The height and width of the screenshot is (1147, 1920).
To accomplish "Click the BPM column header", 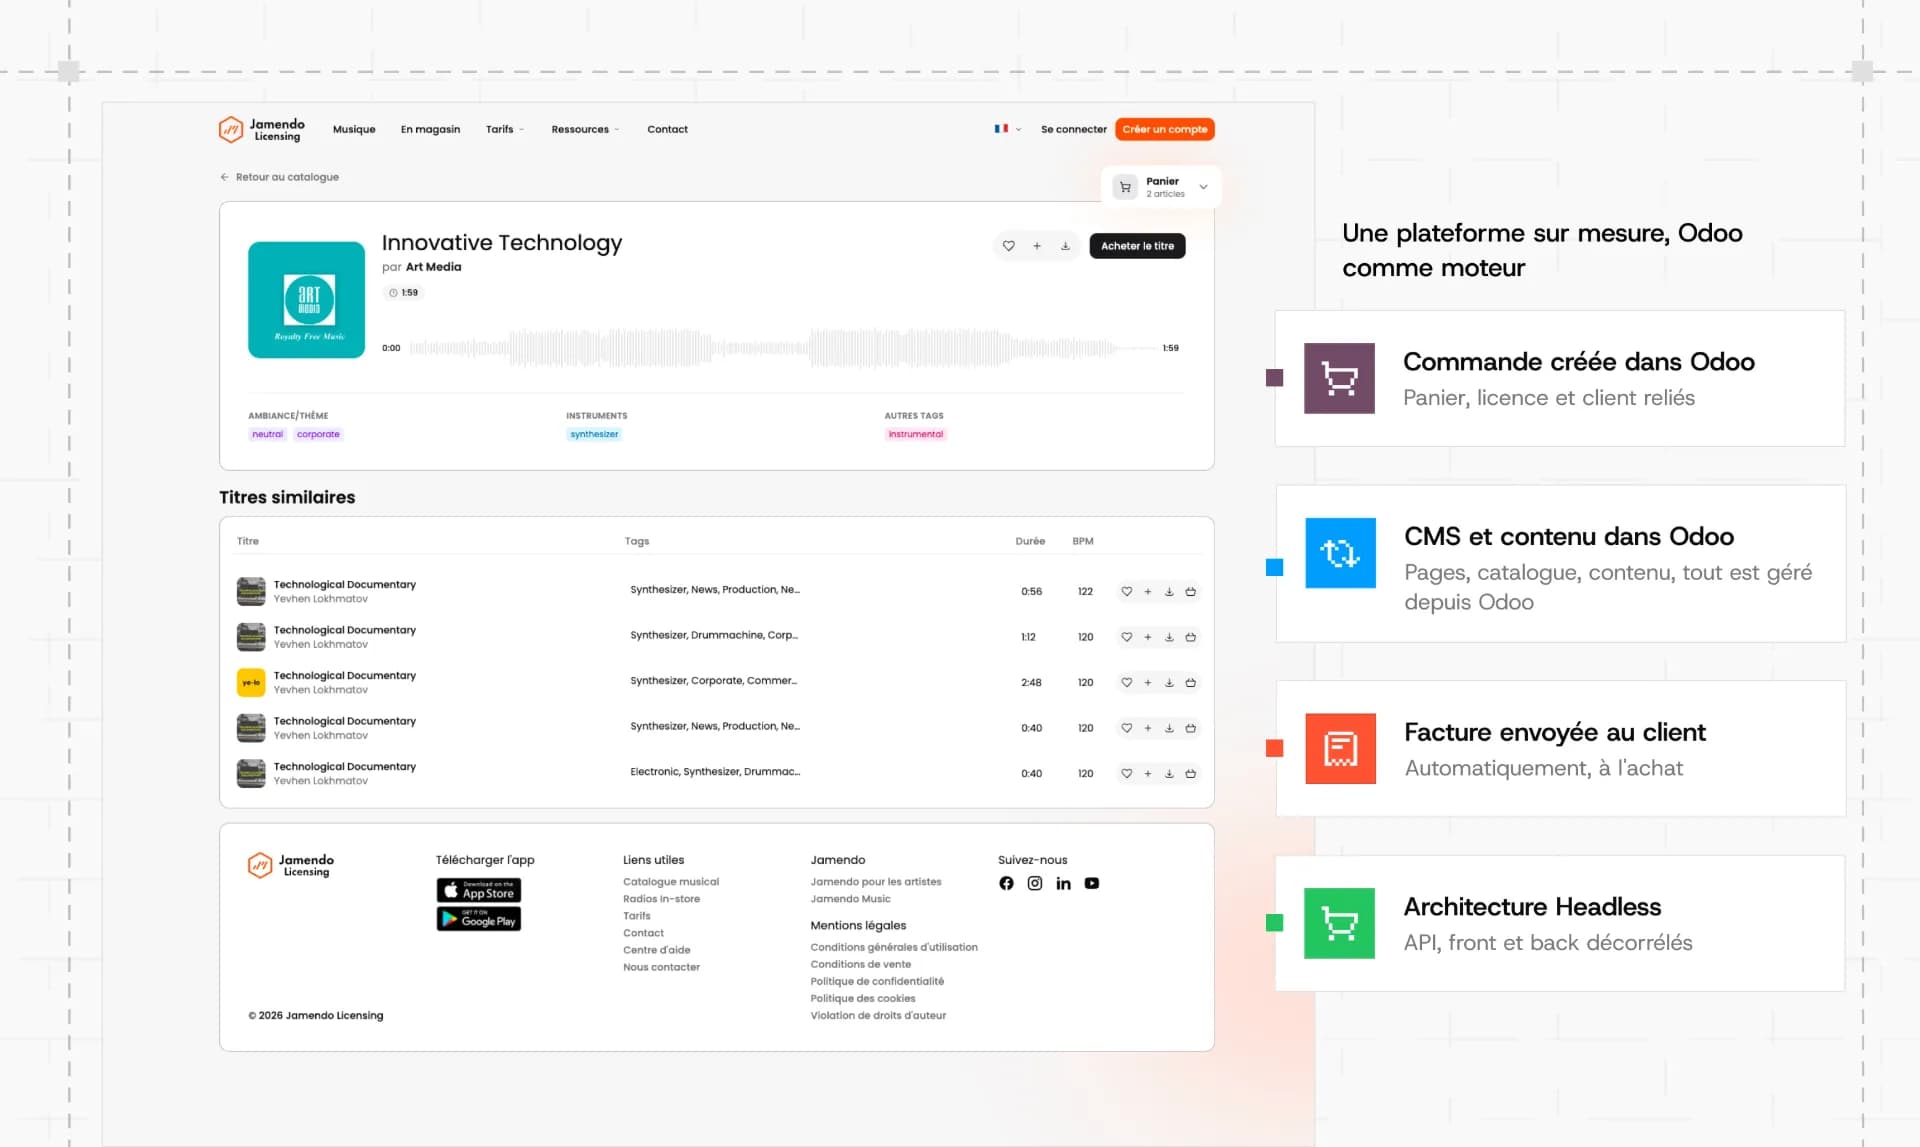I will [x=1083, y=541].
